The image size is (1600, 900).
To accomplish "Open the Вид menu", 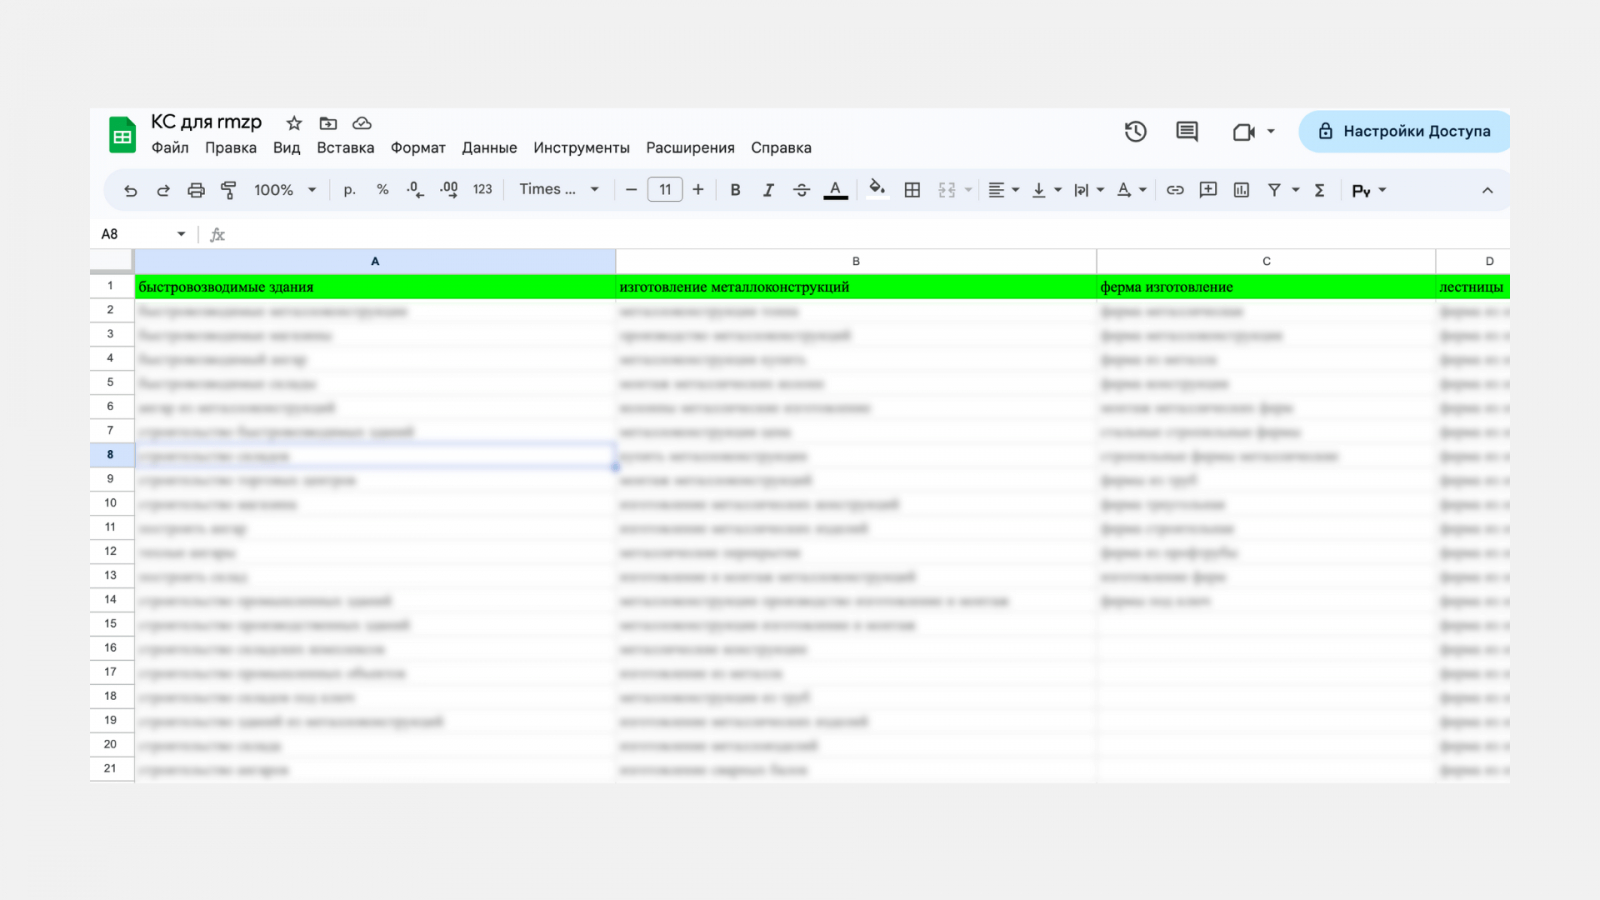I will point(287,148).
